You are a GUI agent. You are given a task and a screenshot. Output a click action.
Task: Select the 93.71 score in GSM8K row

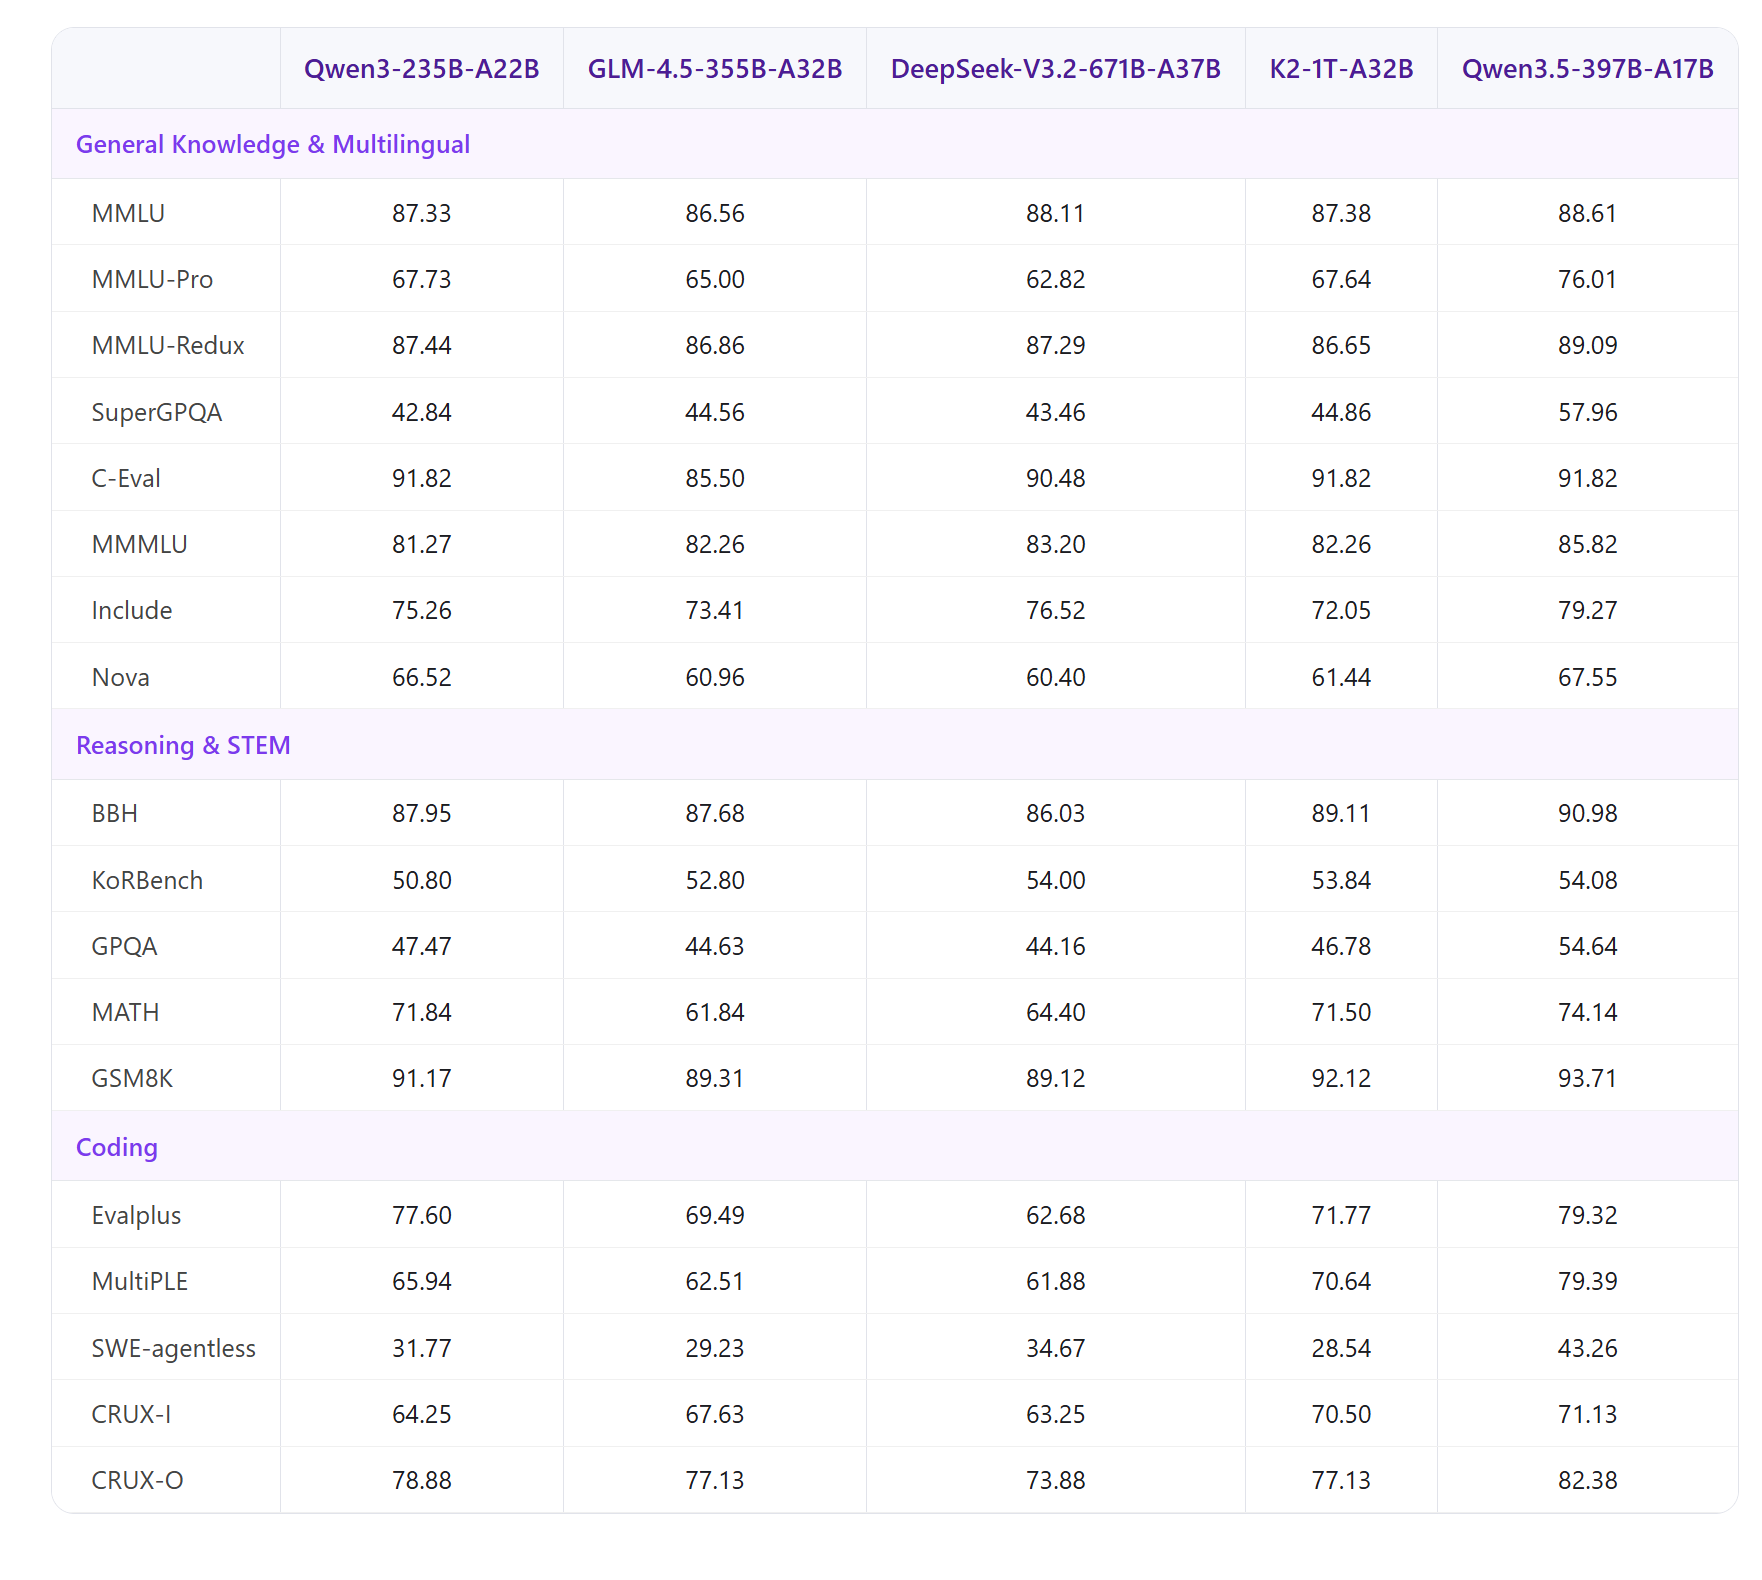click(1587, 1079)
